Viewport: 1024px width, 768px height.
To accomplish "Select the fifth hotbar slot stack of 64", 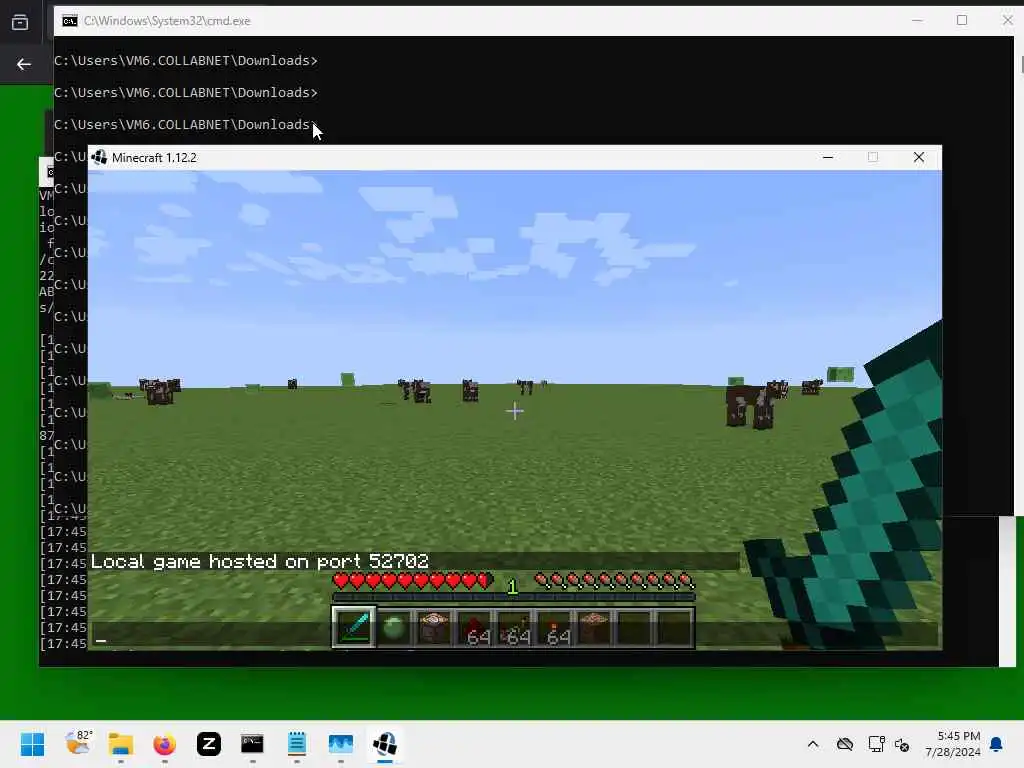I will tap(514, 627).
